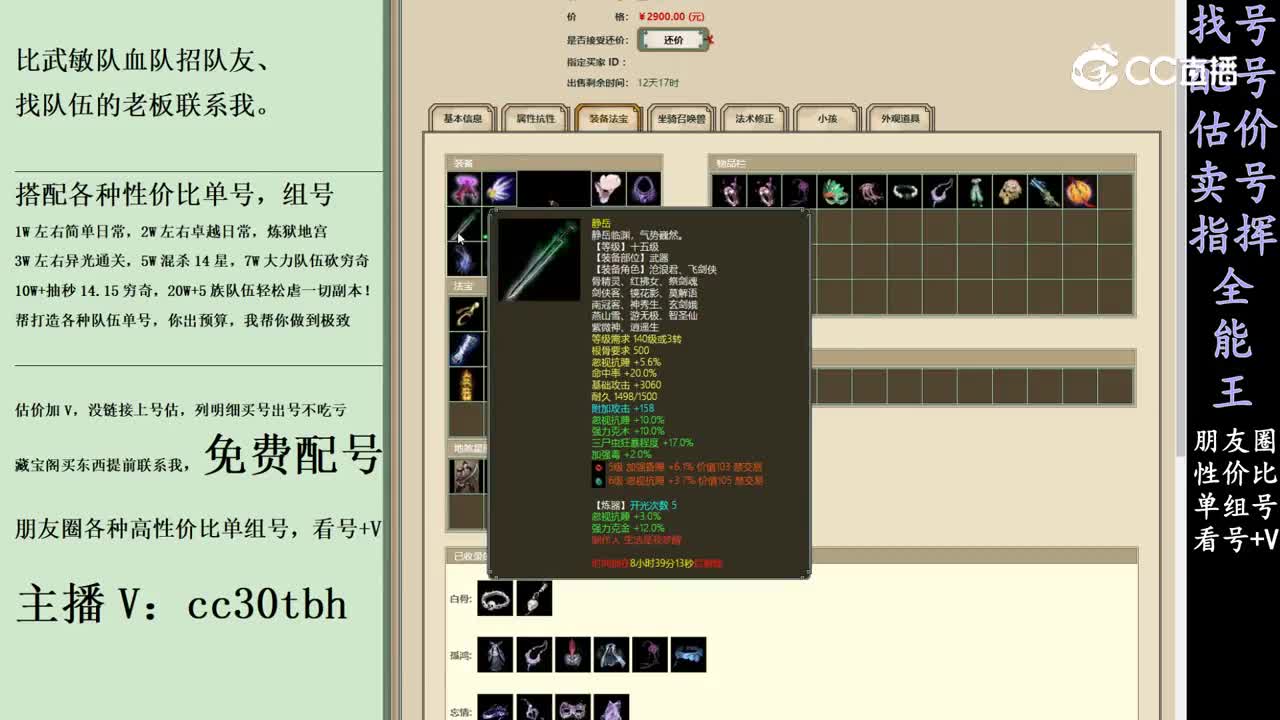Switch to the 法术修正 tab
1280x720 pixels.
coord(754,118)
